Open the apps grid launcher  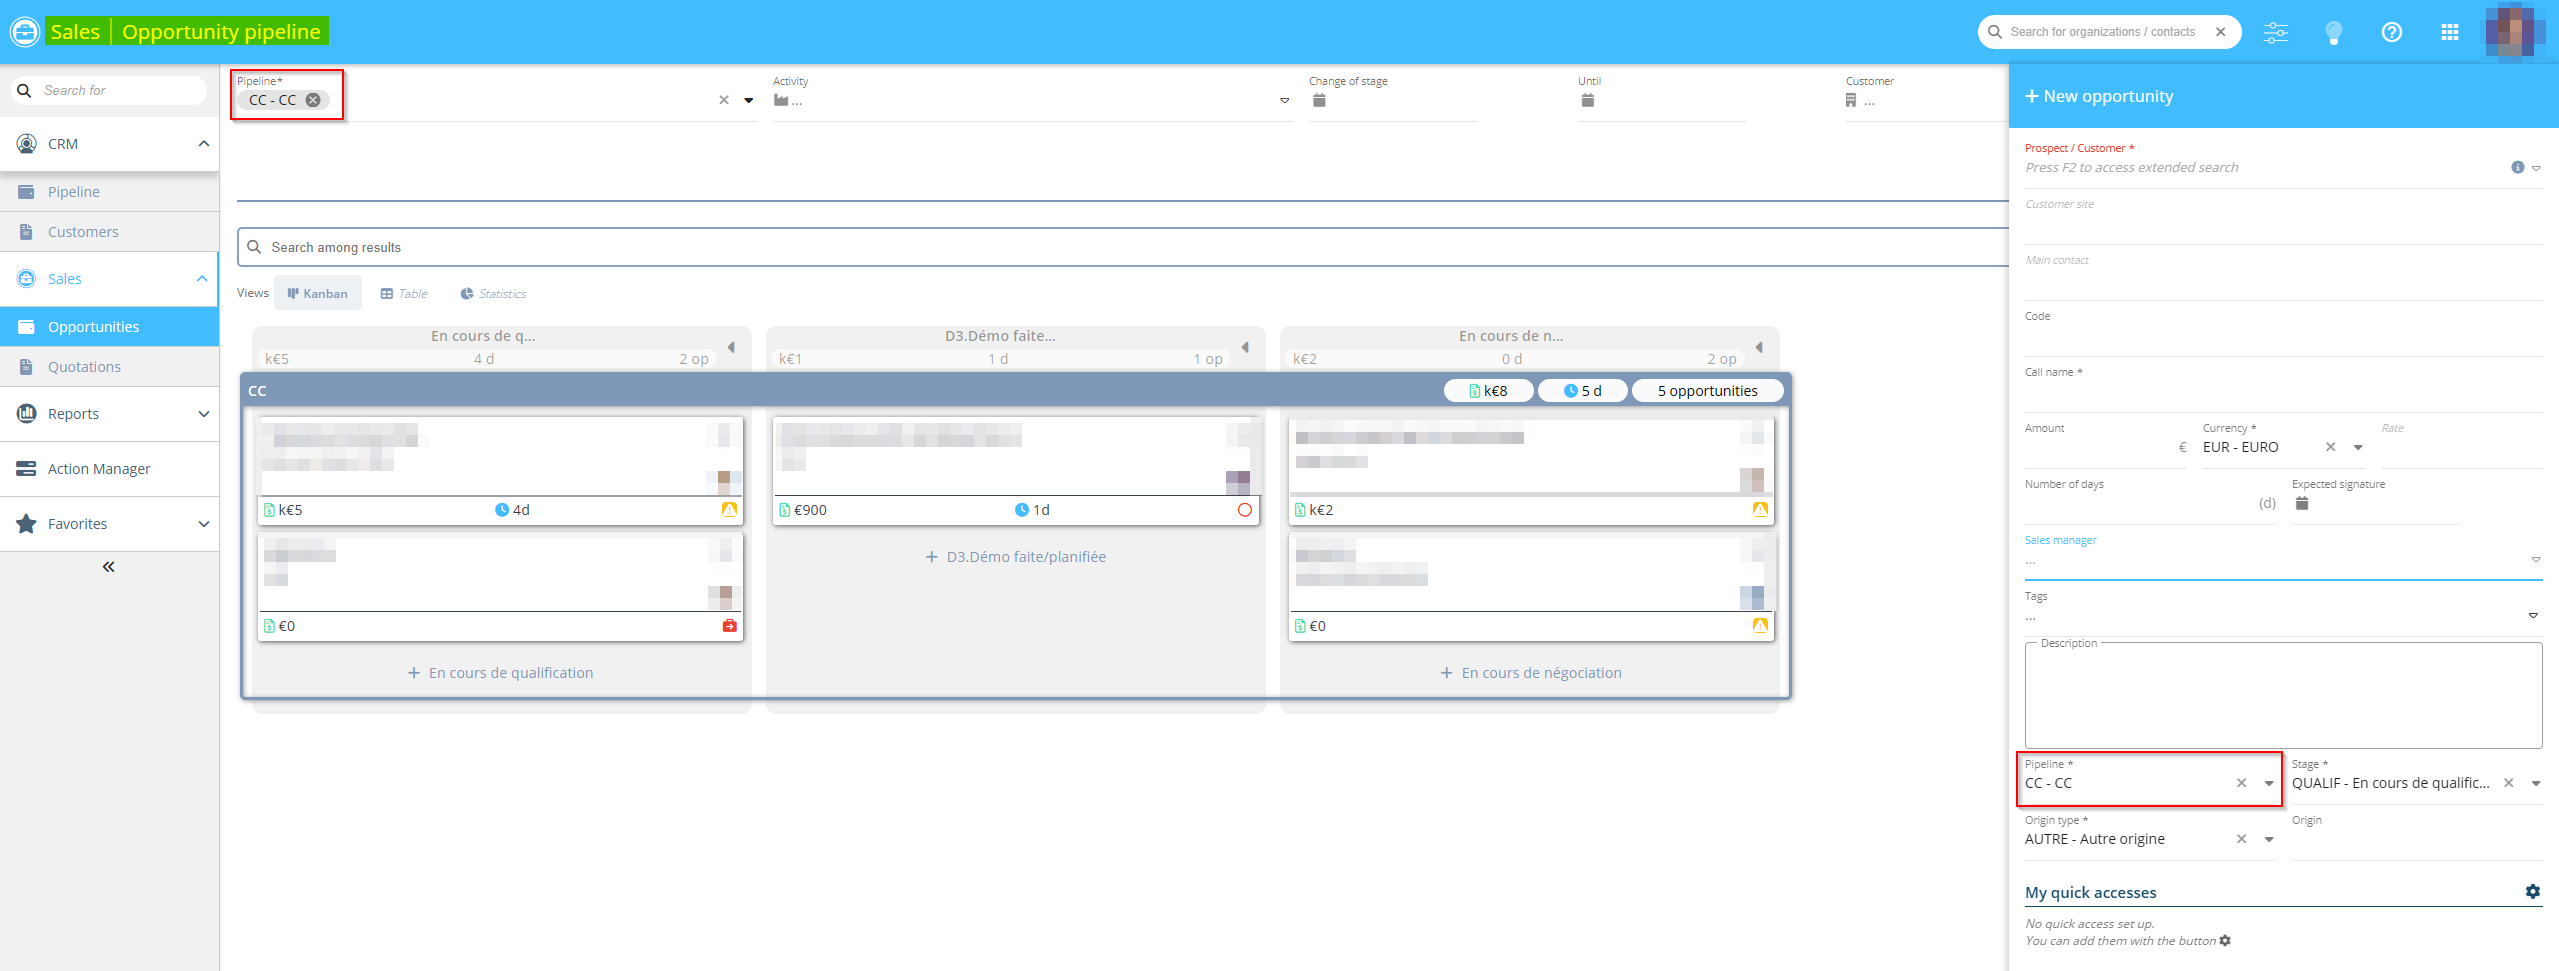click(x=2449, y=32)
